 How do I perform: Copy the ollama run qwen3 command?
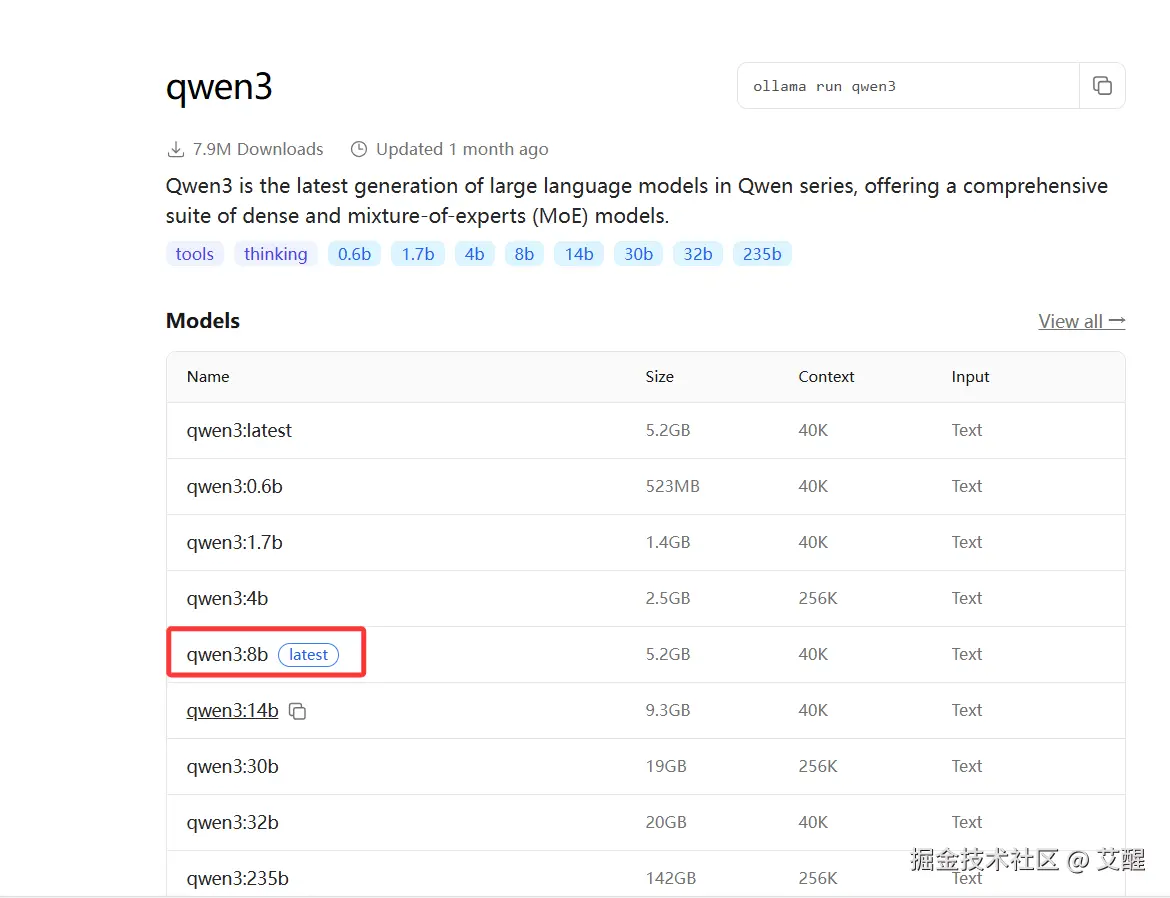tap(1102, 86)
